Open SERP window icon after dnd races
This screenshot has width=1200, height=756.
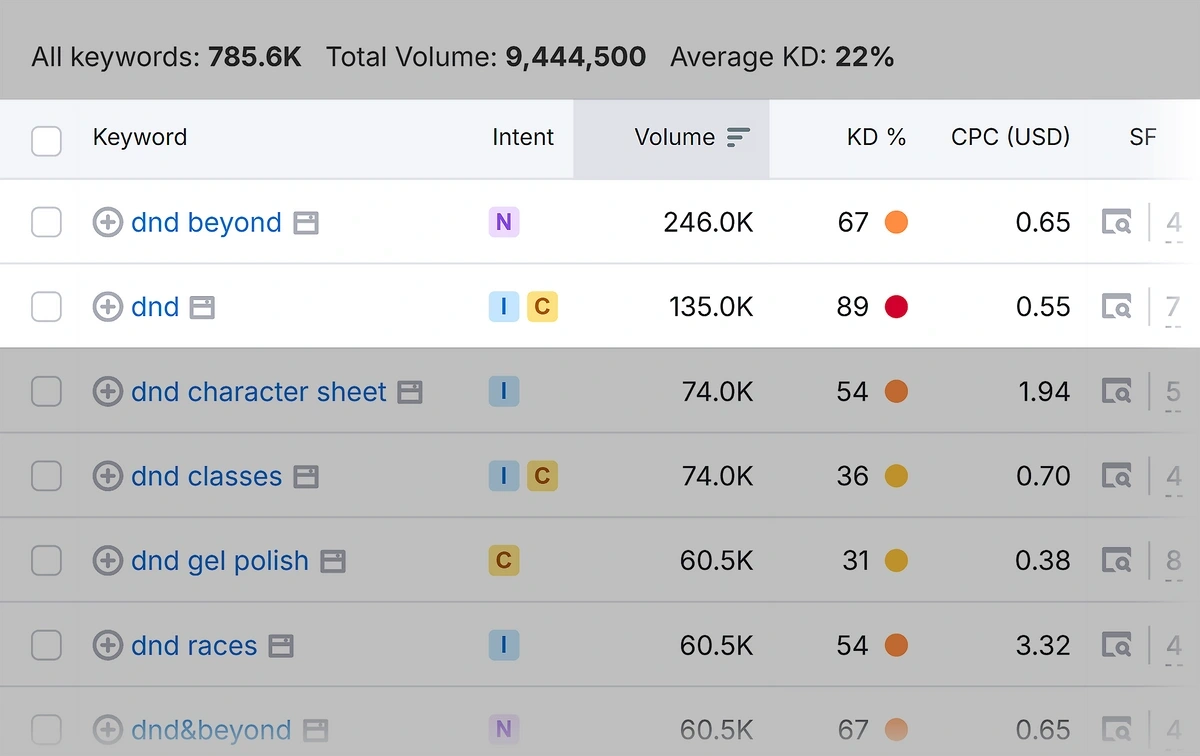(x=281, y=647)
